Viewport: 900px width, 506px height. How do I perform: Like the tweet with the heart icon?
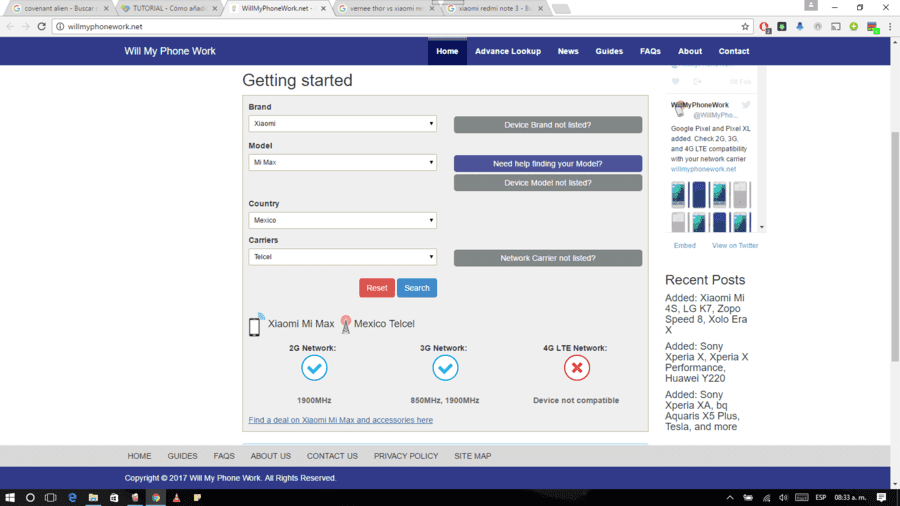coord(676,81)
